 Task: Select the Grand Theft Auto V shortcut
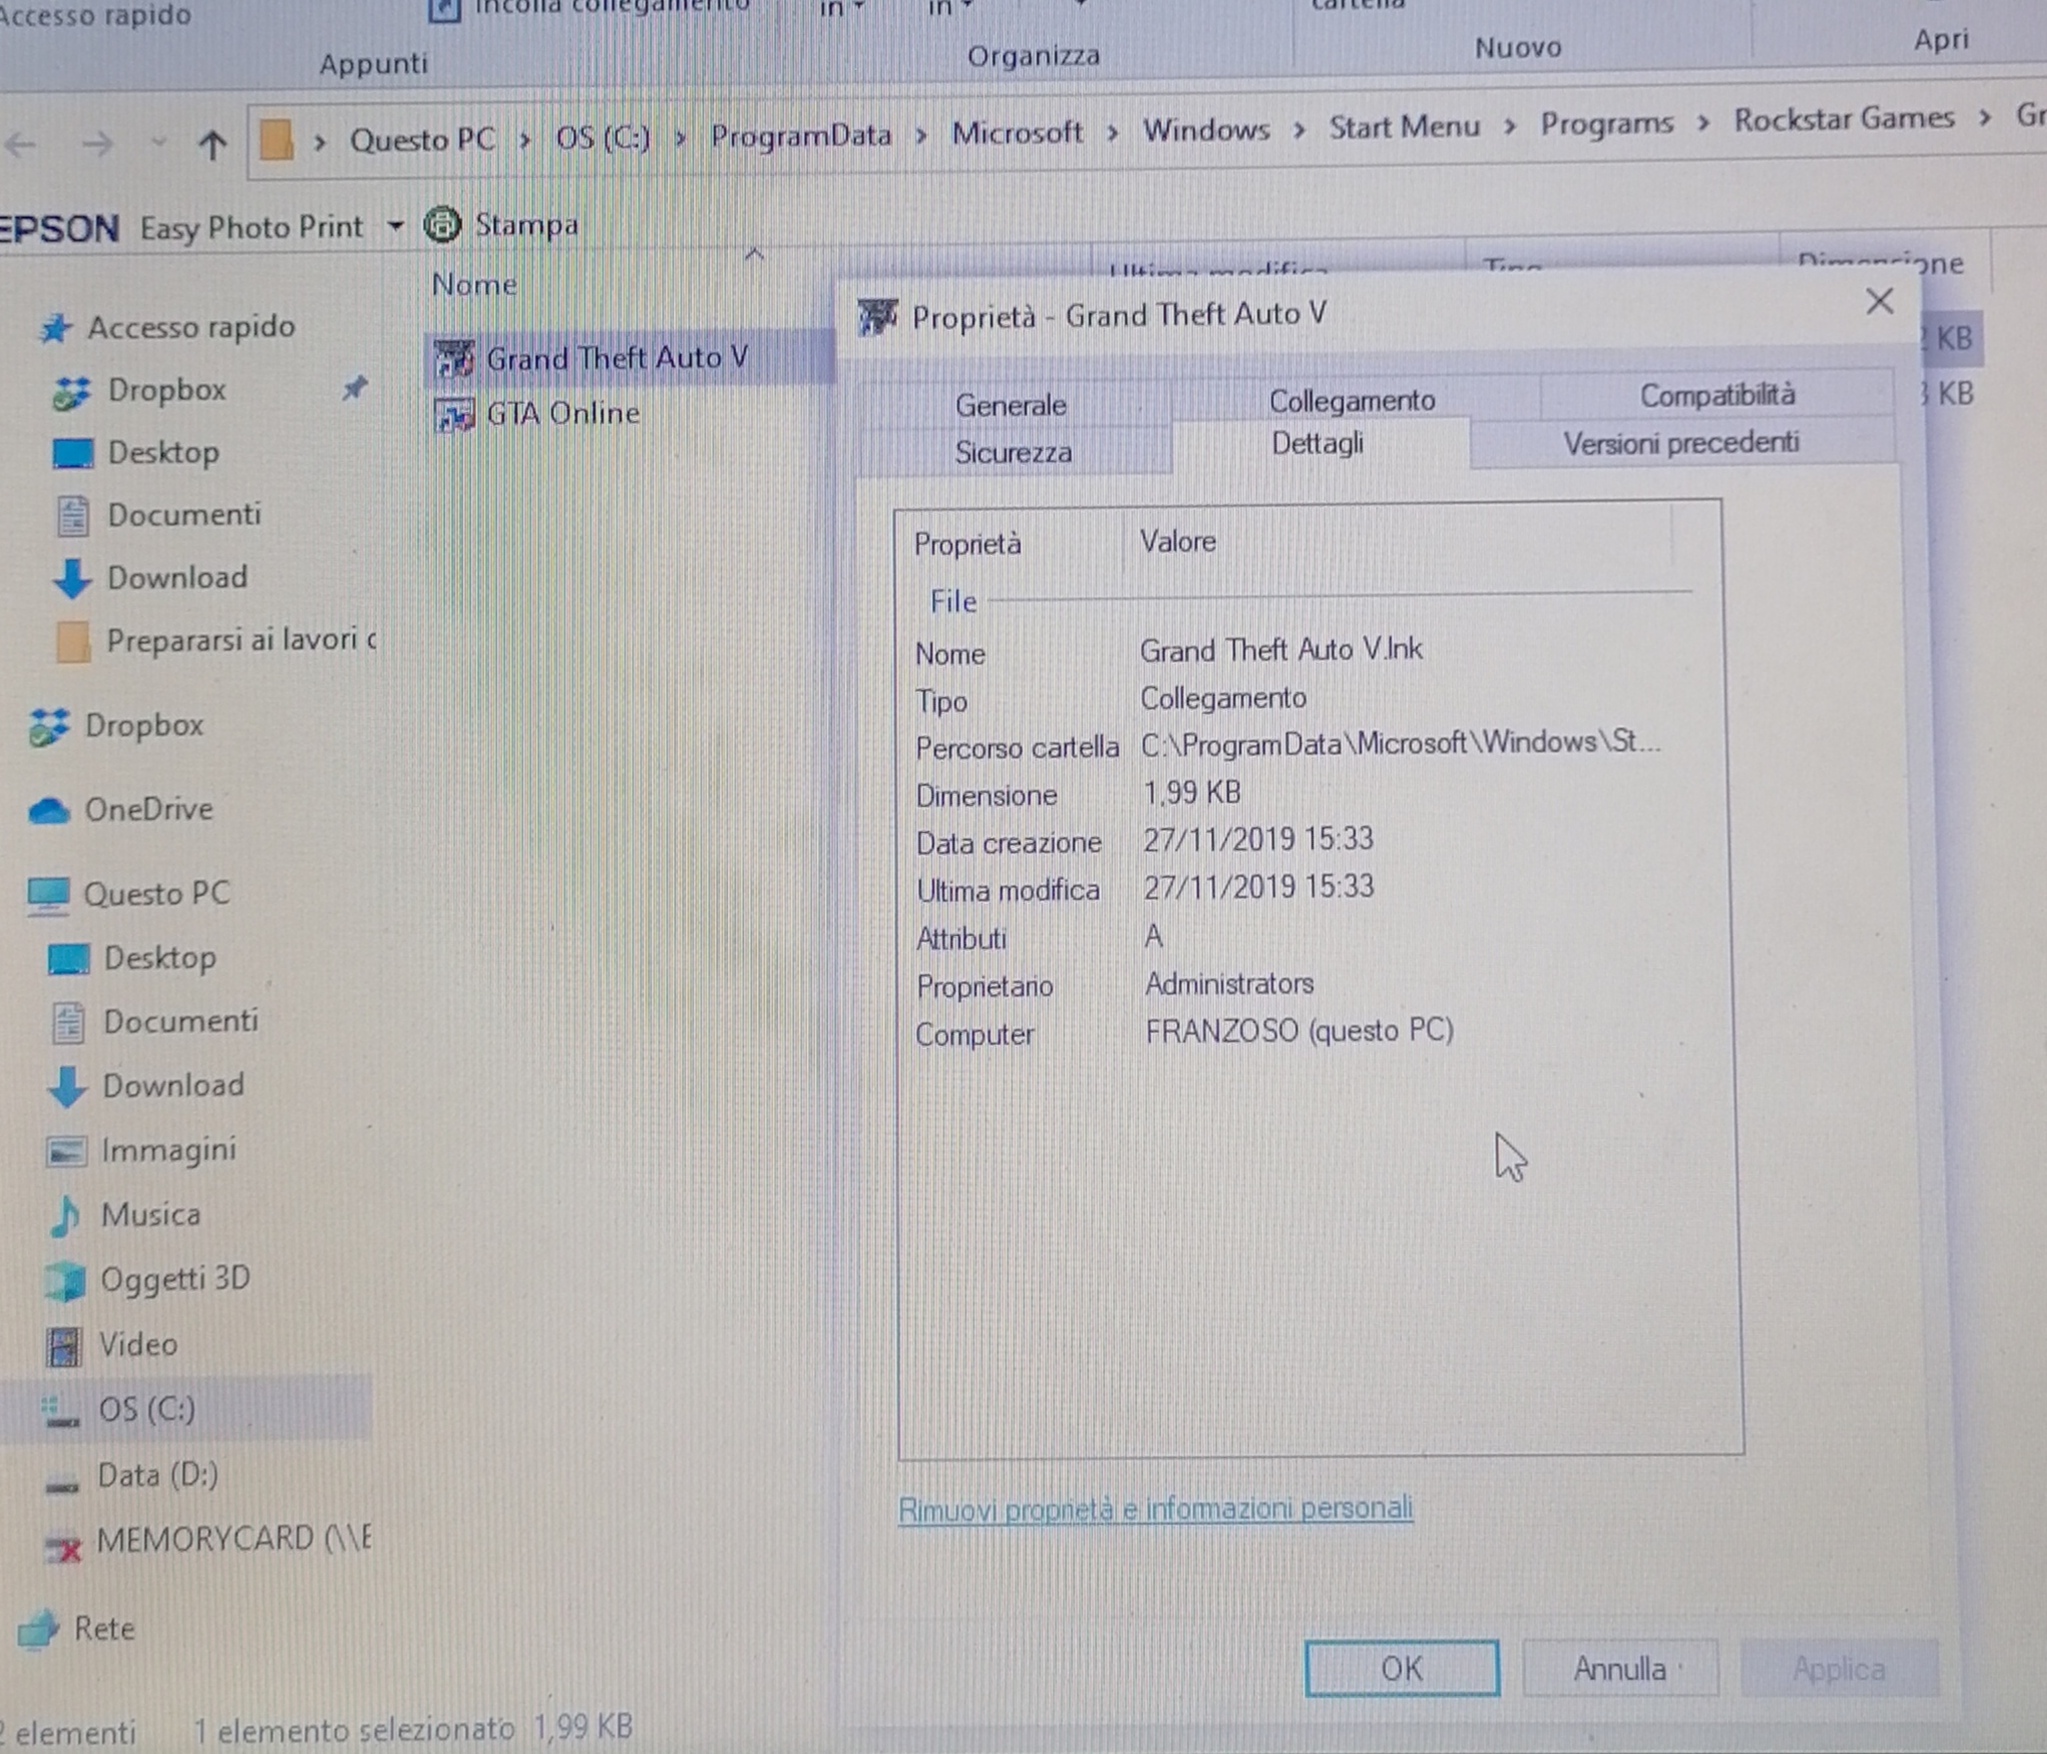[616, 358]
